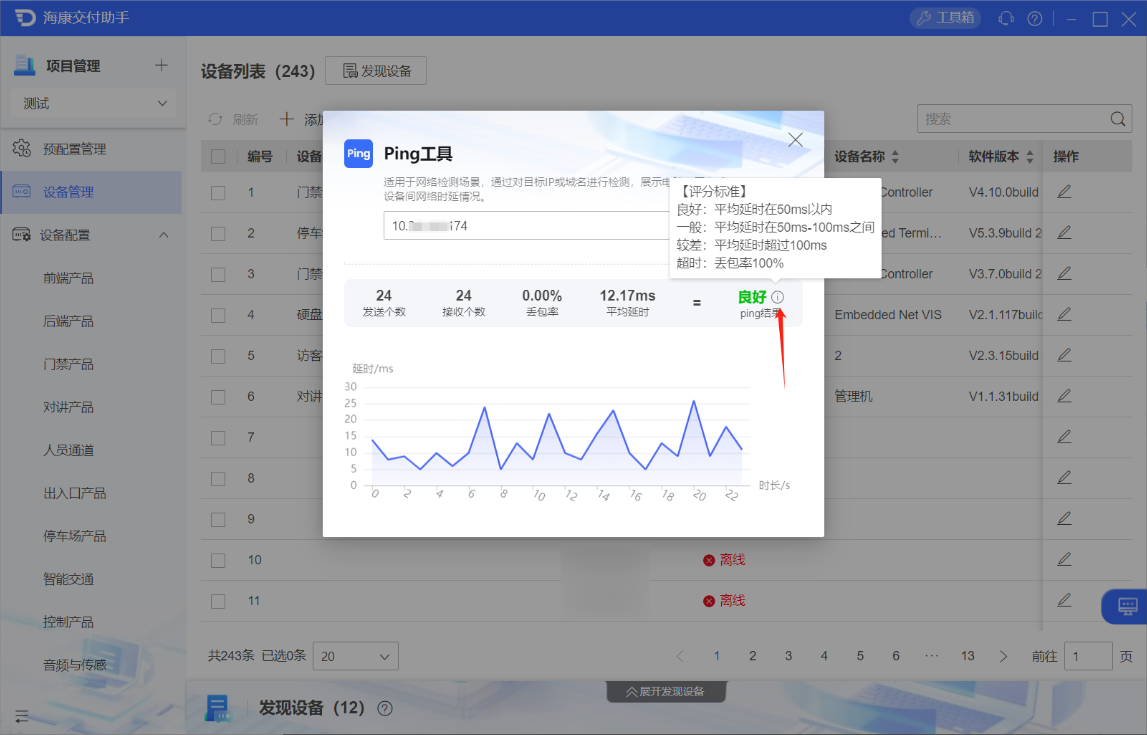Check the row 2 checkbox

click(218, 233)
